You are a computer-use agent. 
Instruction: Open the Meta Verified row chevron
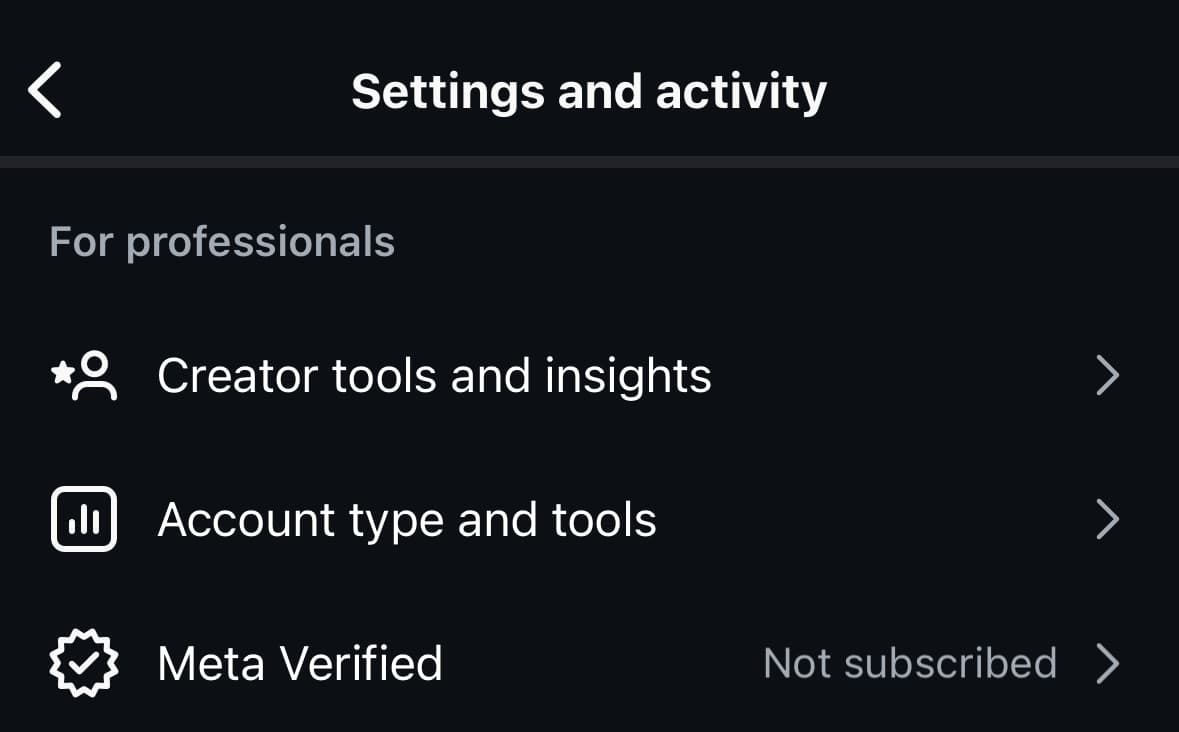coord(1108,664)
